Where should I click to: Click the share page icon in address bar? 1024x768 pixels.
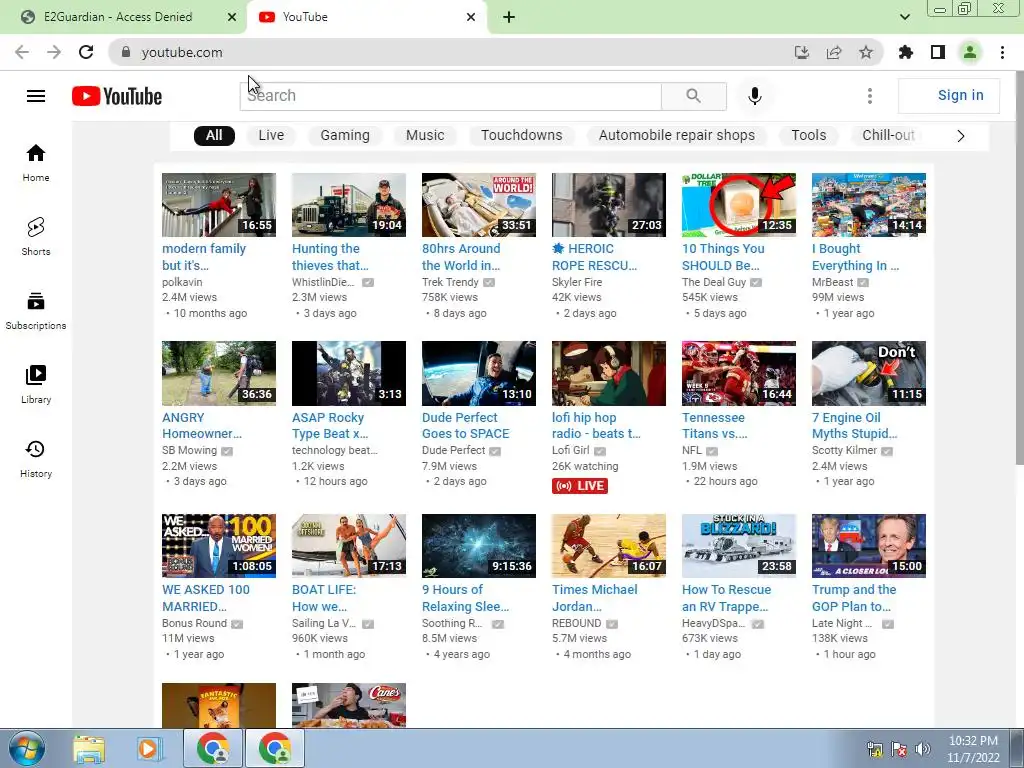[x=834, y=52]
